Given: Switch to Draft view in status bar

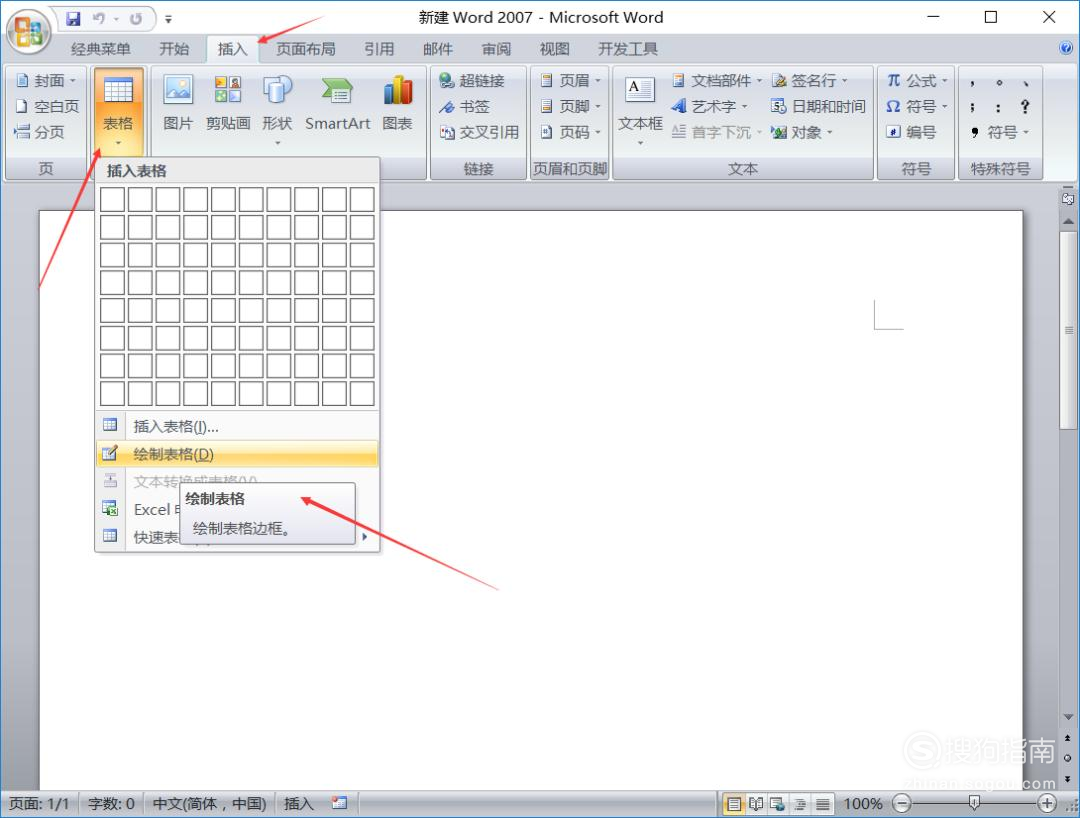Looking at the screenshot, I should [x=822, y=804].
